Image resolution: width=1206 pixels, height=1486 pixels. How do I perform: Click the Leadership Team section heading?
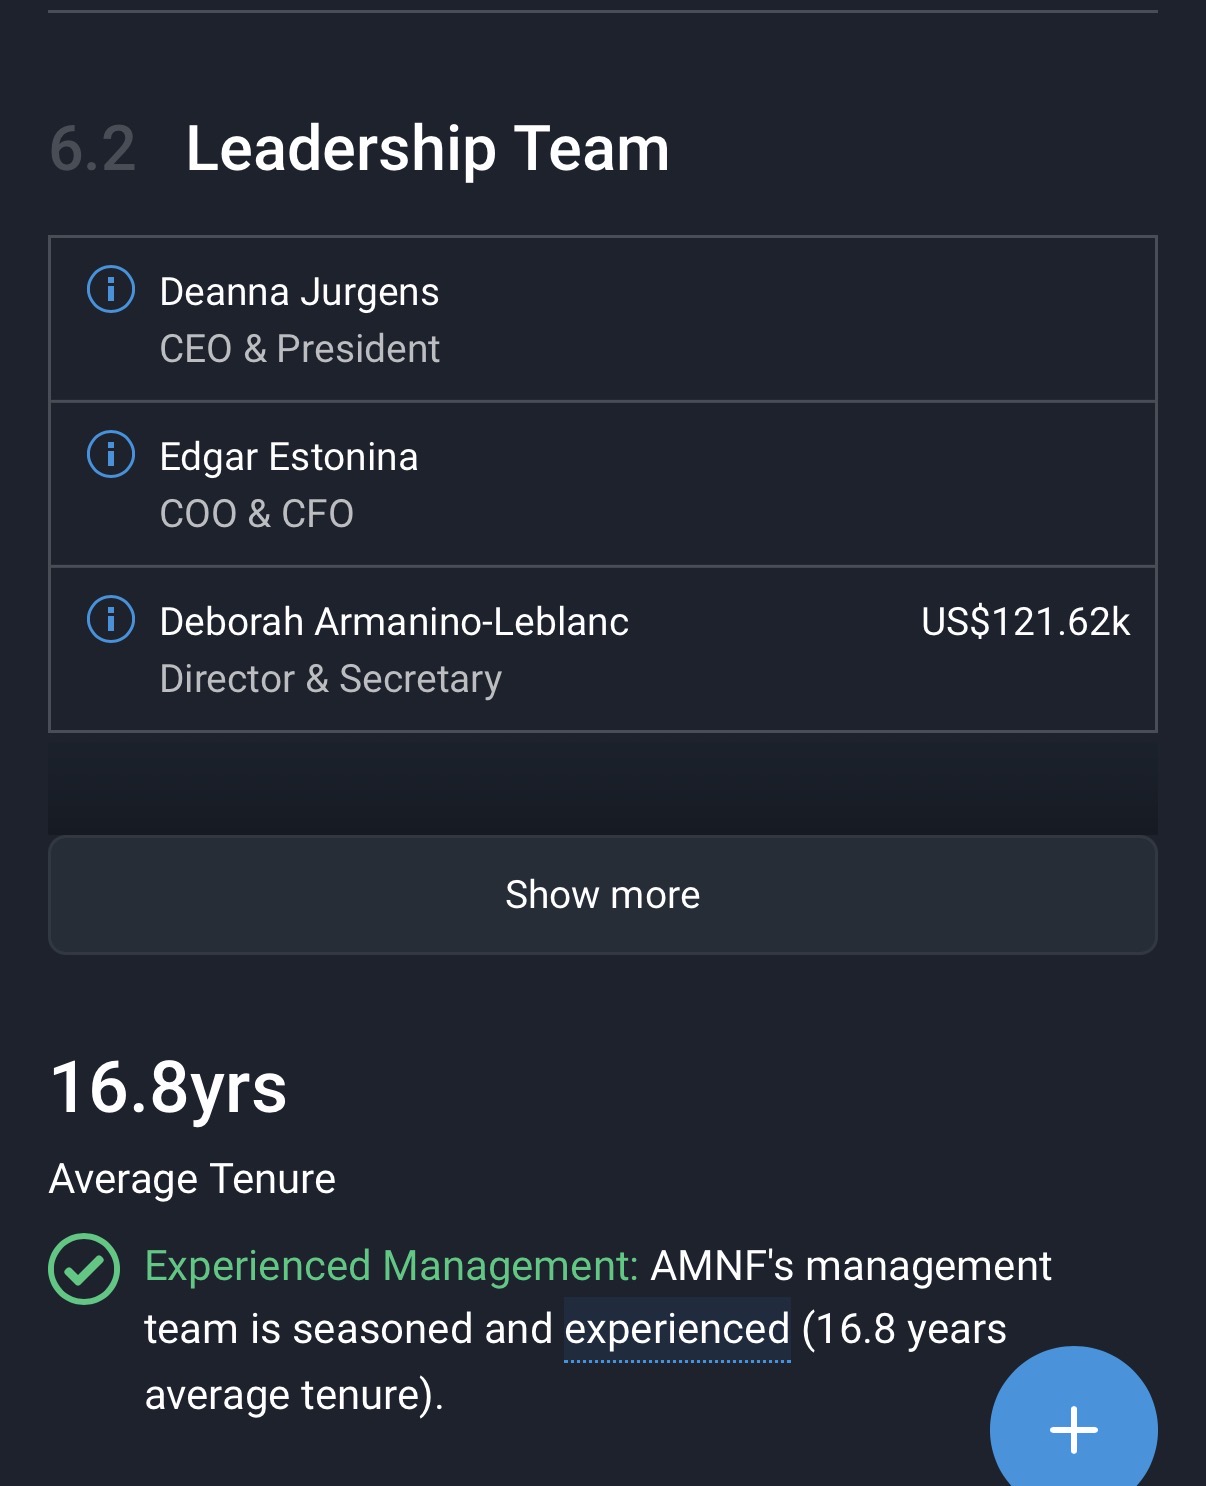pos(427,149)
